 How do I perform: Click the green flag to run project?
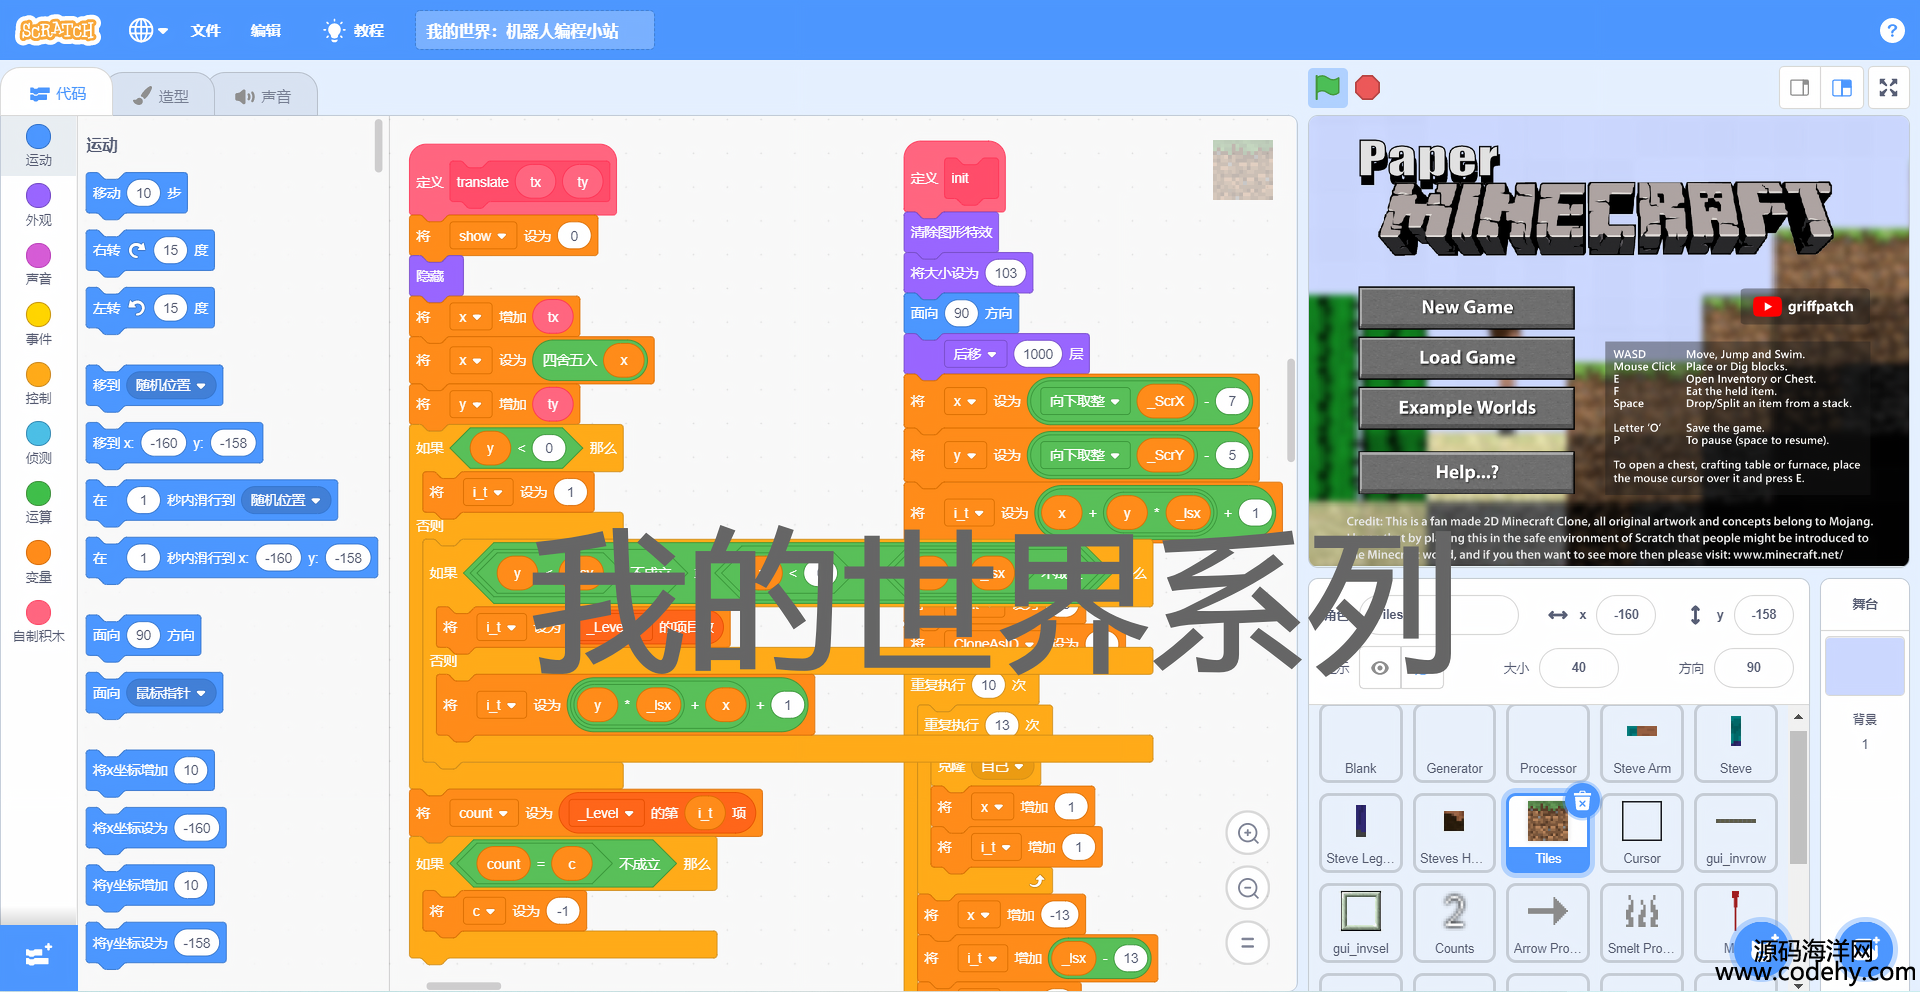click(1327, 88)
